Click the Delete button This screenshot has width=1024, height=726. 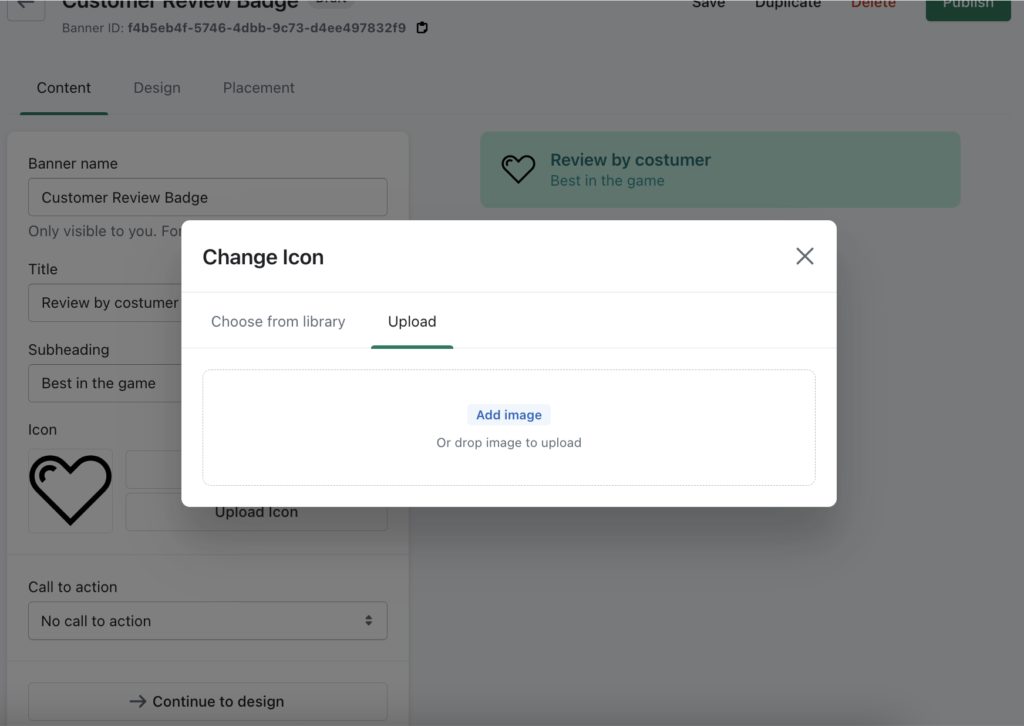tap(873, 5)
